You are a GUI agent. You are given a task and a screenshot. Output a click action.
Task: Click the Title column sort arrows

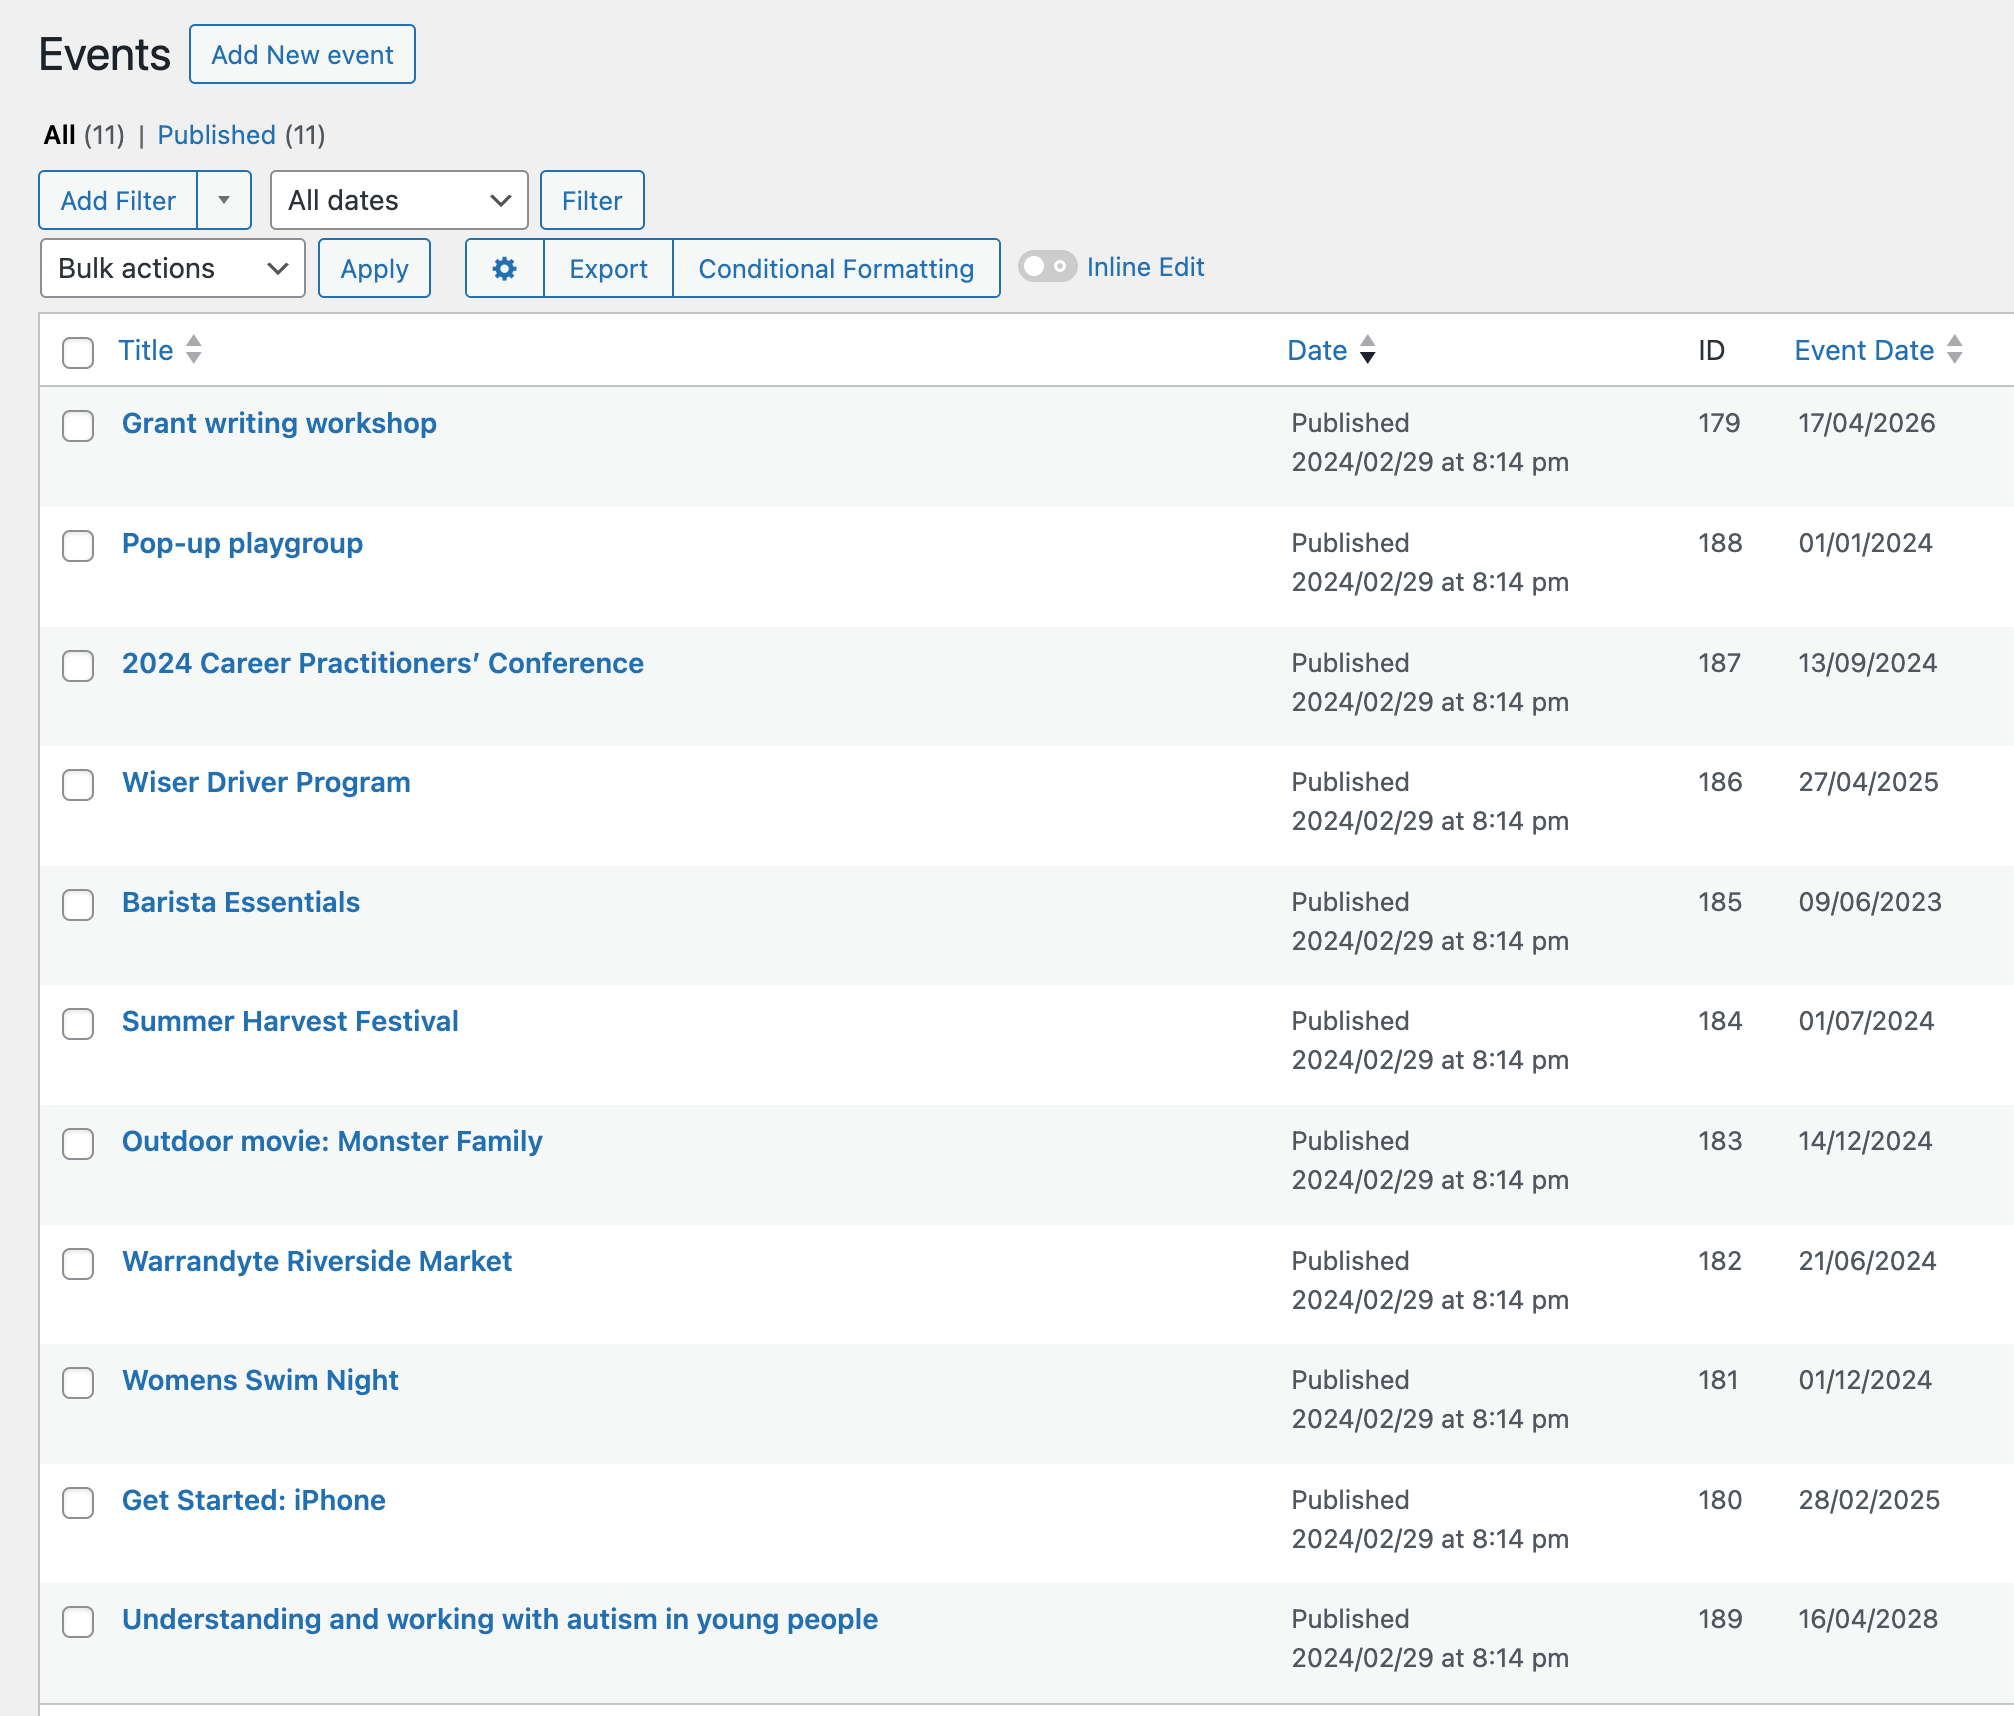[x=194, y=350]
